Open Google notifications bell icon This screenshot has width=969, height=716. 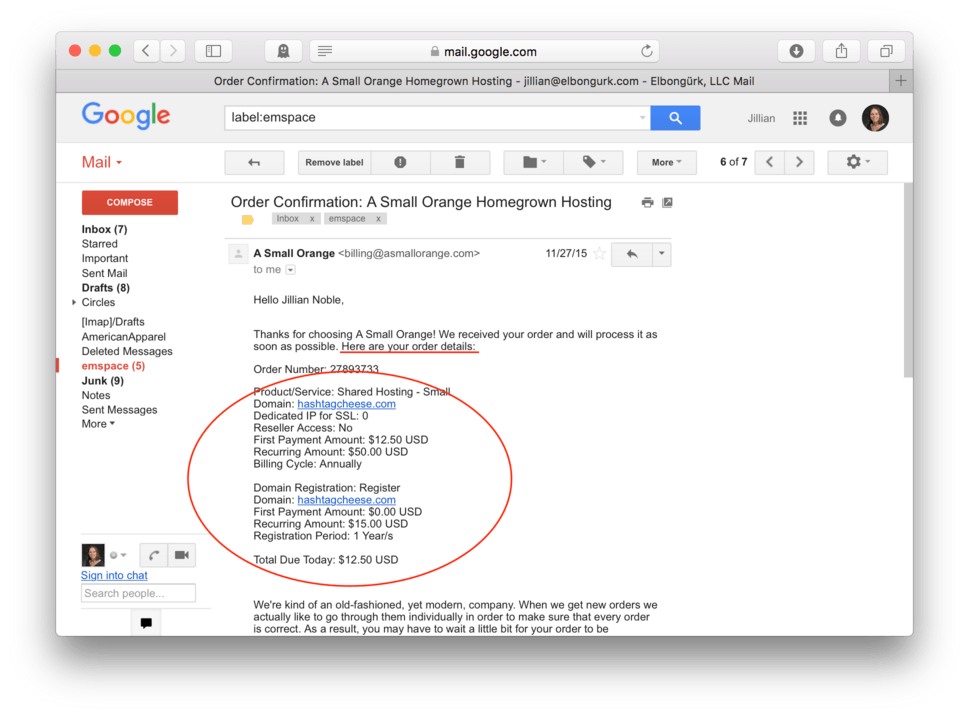tap(837, 118)
